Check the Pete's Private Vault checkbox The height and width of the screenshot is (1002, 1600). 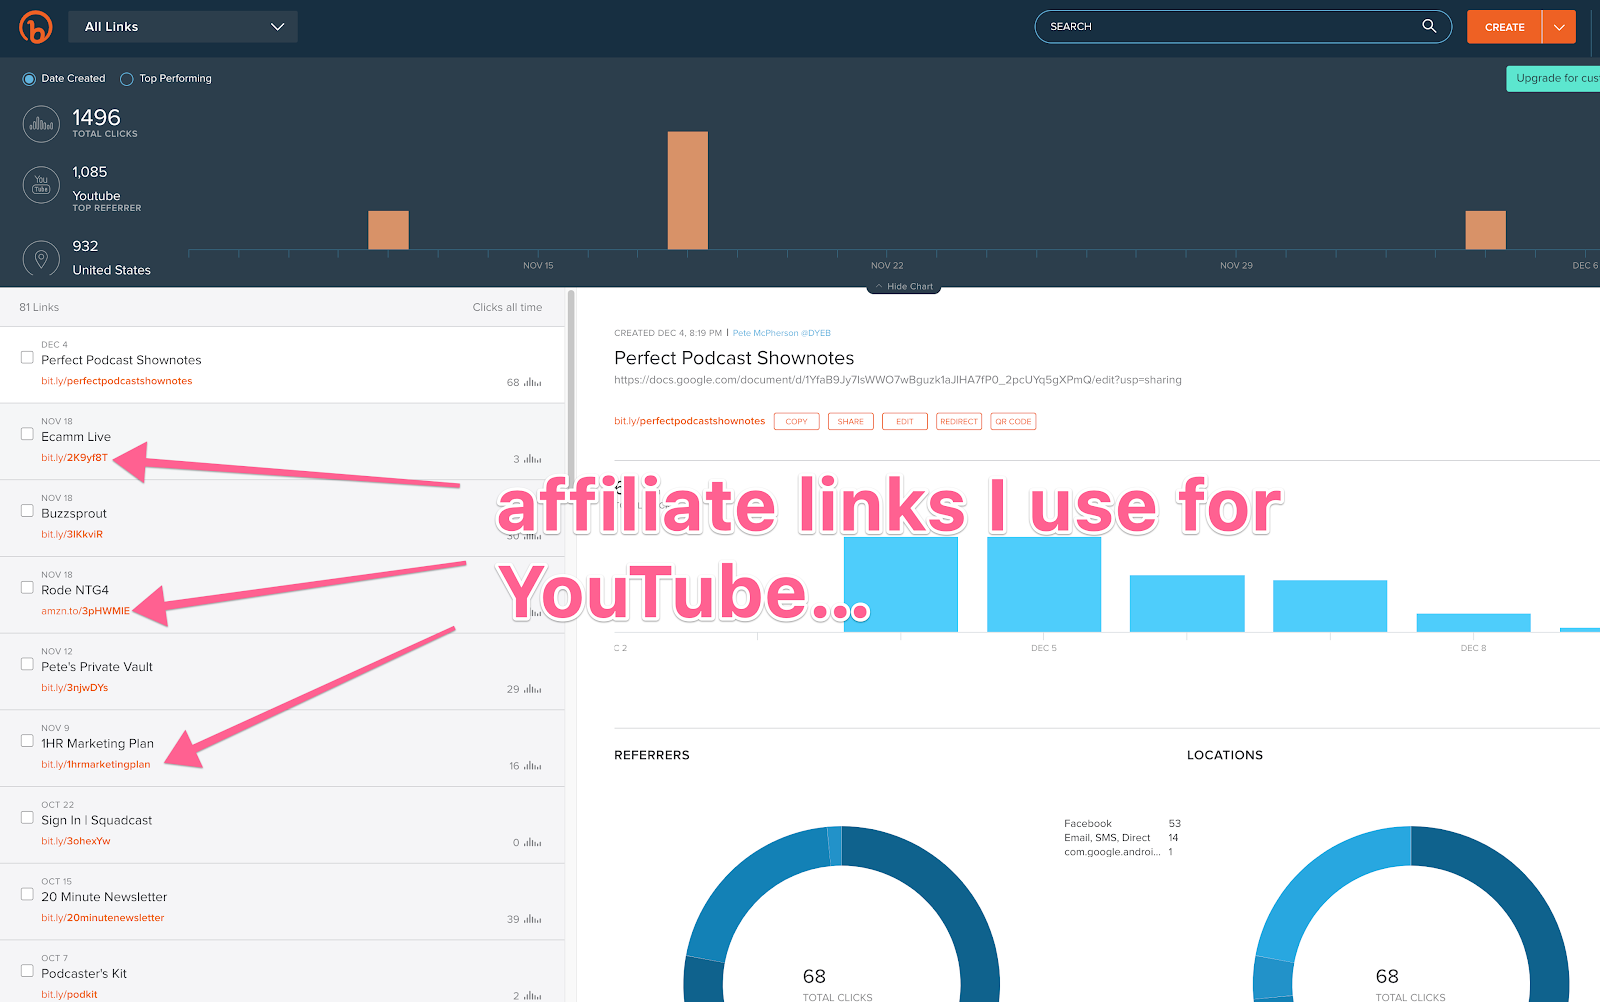27,664
